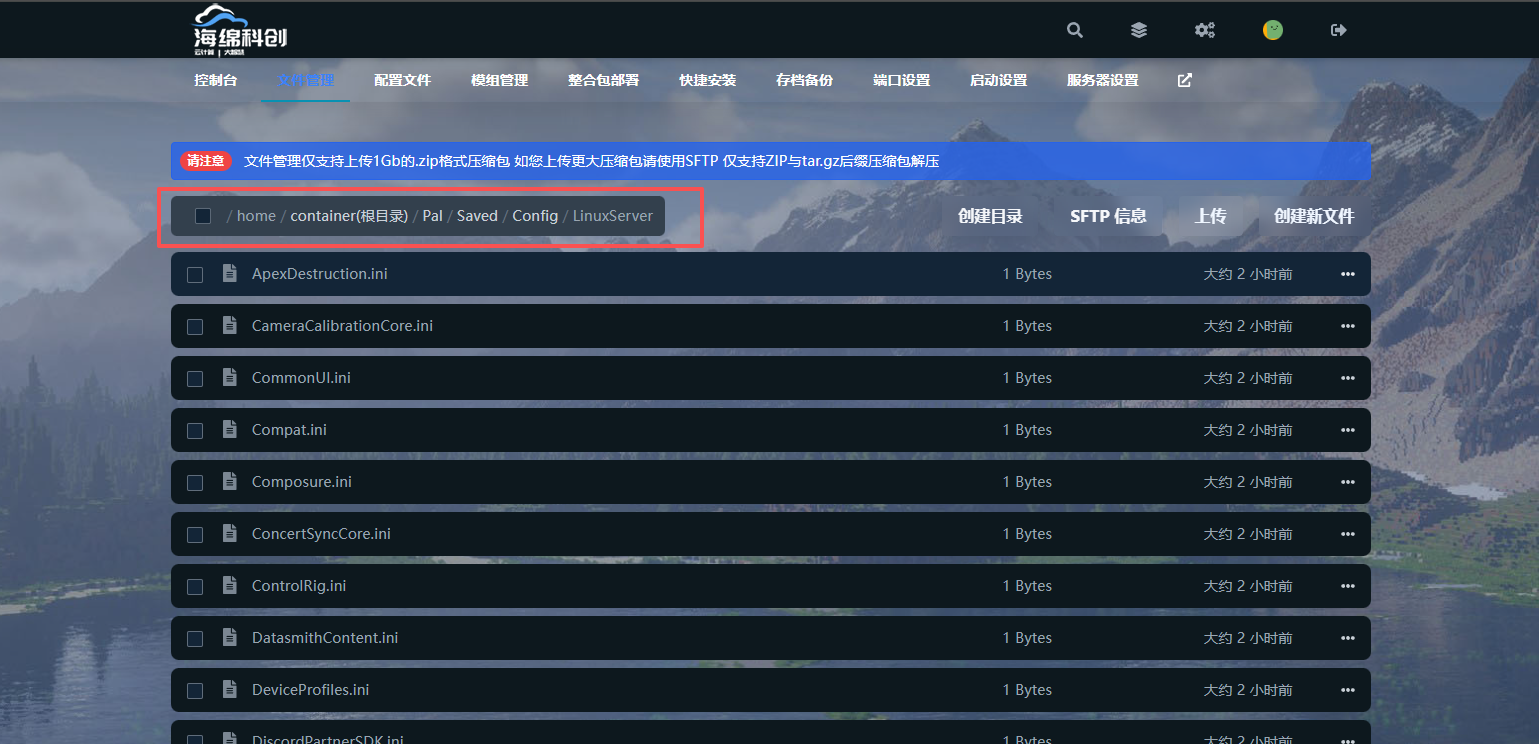Image resolution: width=1539 pixels, height=744 pixels.
Task: Click the file icon beside Compat.ini
Action: 230,429
